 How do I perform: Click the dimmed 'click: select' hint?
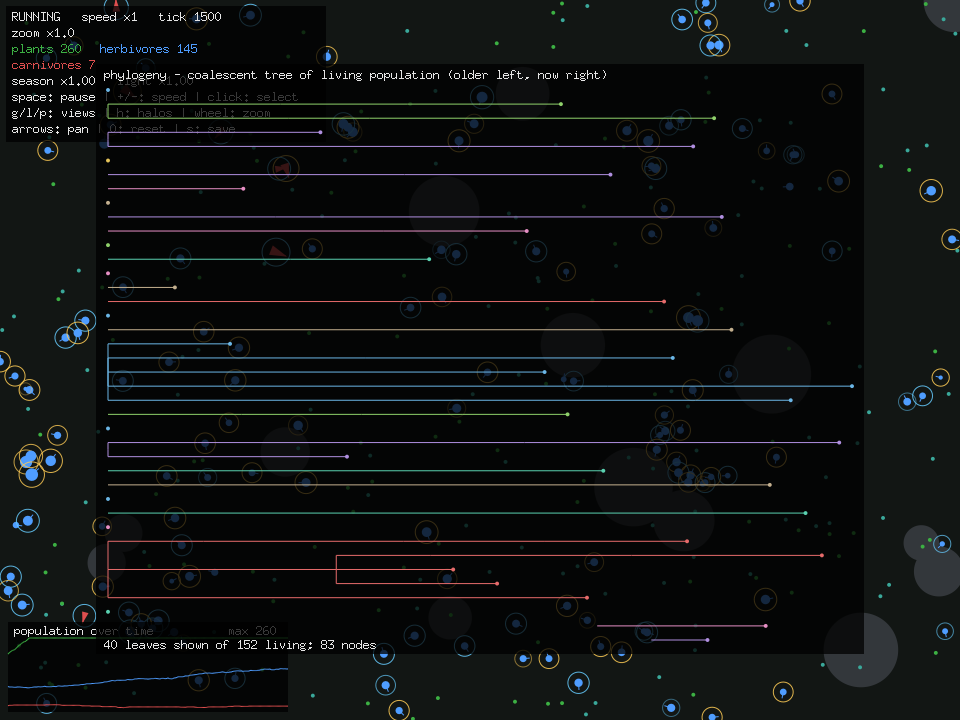pos(252,97)
